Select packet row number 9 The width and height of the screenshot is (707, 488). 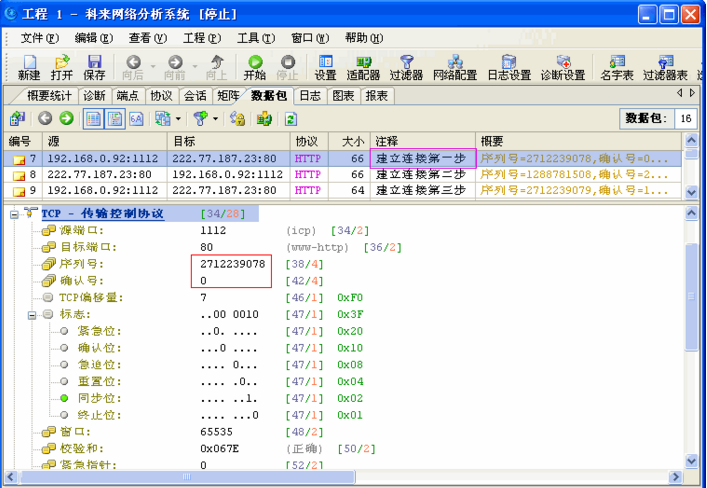coord(343,190)
